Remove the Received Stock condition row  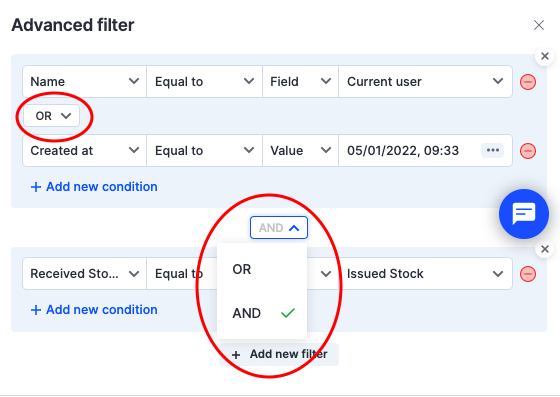[528, 274]
